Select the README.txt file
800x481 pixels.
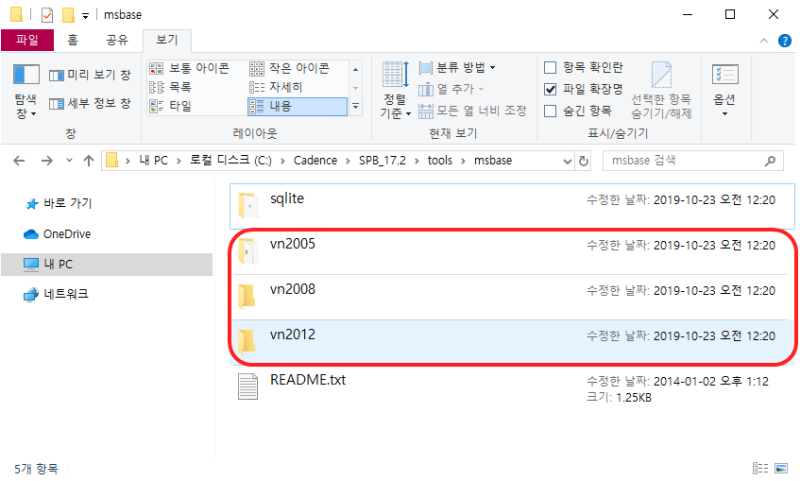pos(512,388)
